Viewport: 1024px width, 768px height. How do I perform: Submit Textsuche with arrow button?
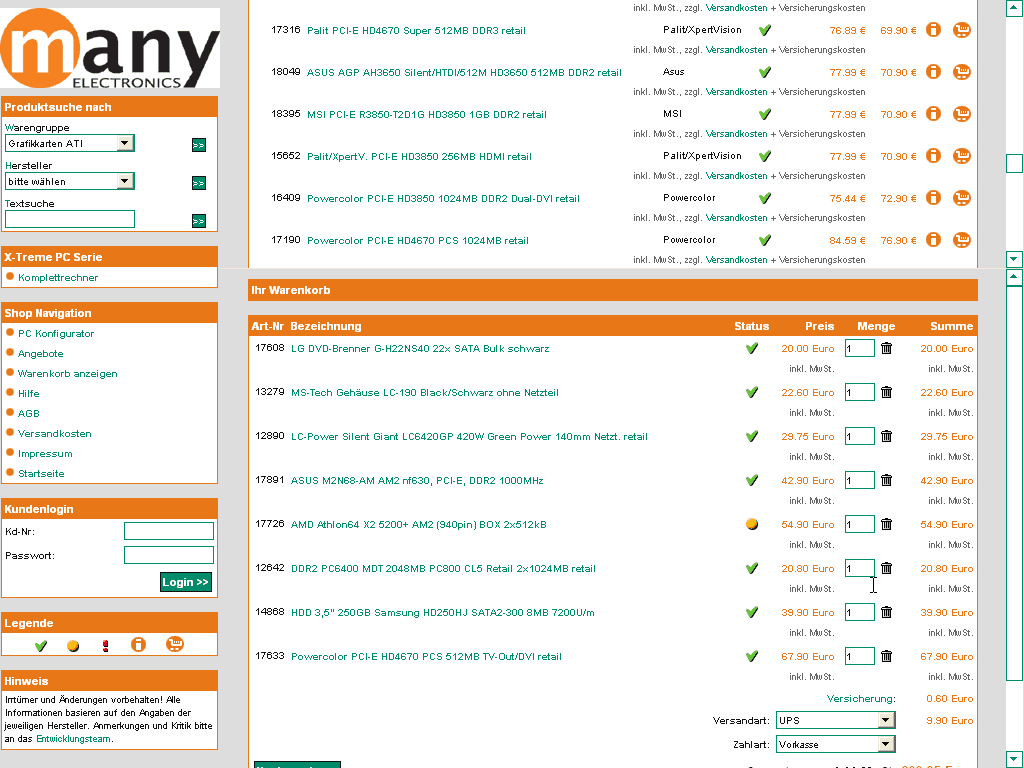[x=199, y=221]
